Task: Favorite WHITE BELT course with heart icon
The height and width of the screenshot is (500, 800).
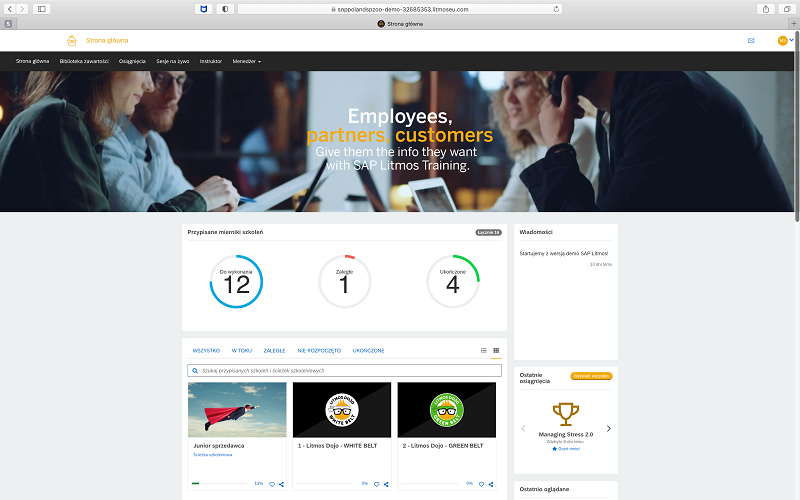Action: coord(377,484)
